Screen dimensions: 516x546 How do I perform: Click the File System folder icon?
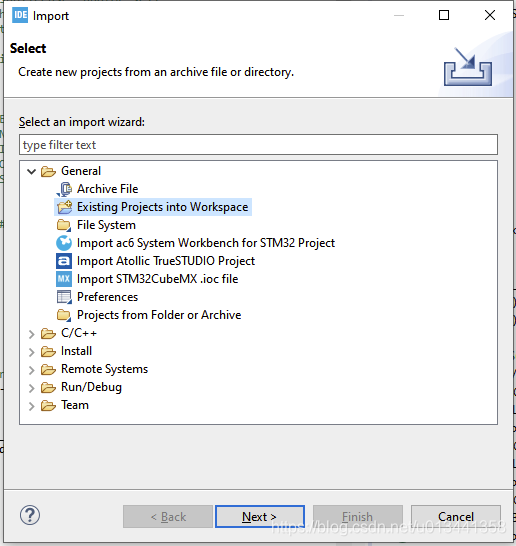[x=64, y=225]
